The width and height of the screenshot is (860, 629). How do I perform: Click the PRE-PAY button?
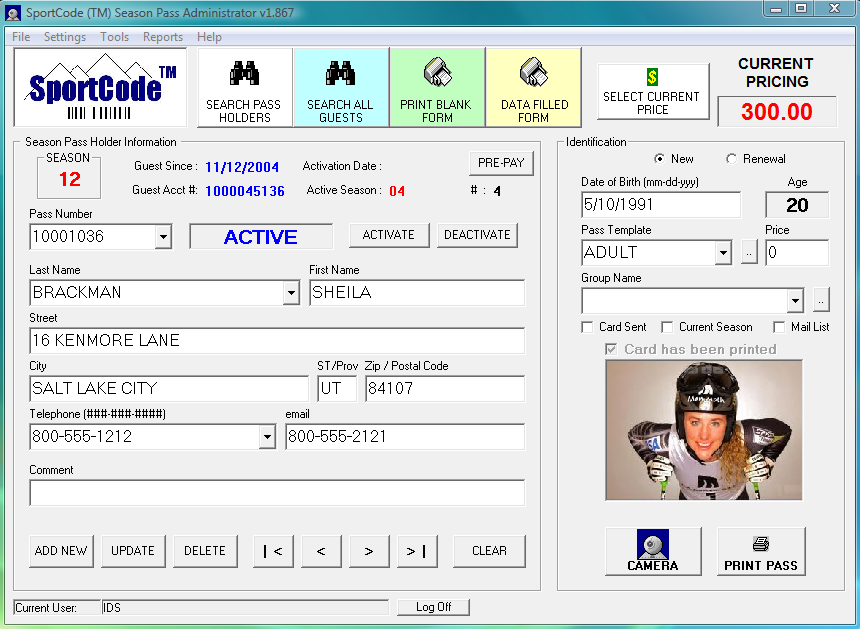click(x=501, y=163)
